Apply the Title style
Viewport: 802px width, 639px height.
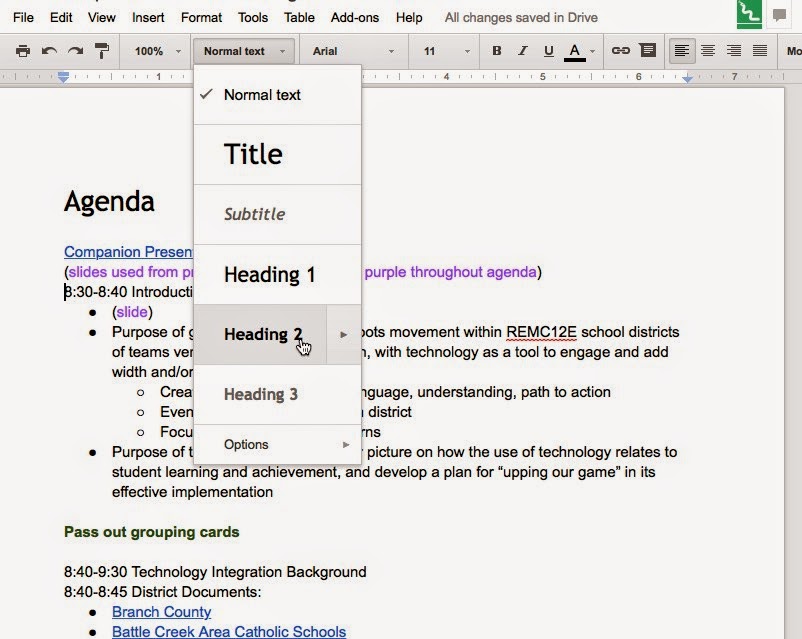point(277,154)
